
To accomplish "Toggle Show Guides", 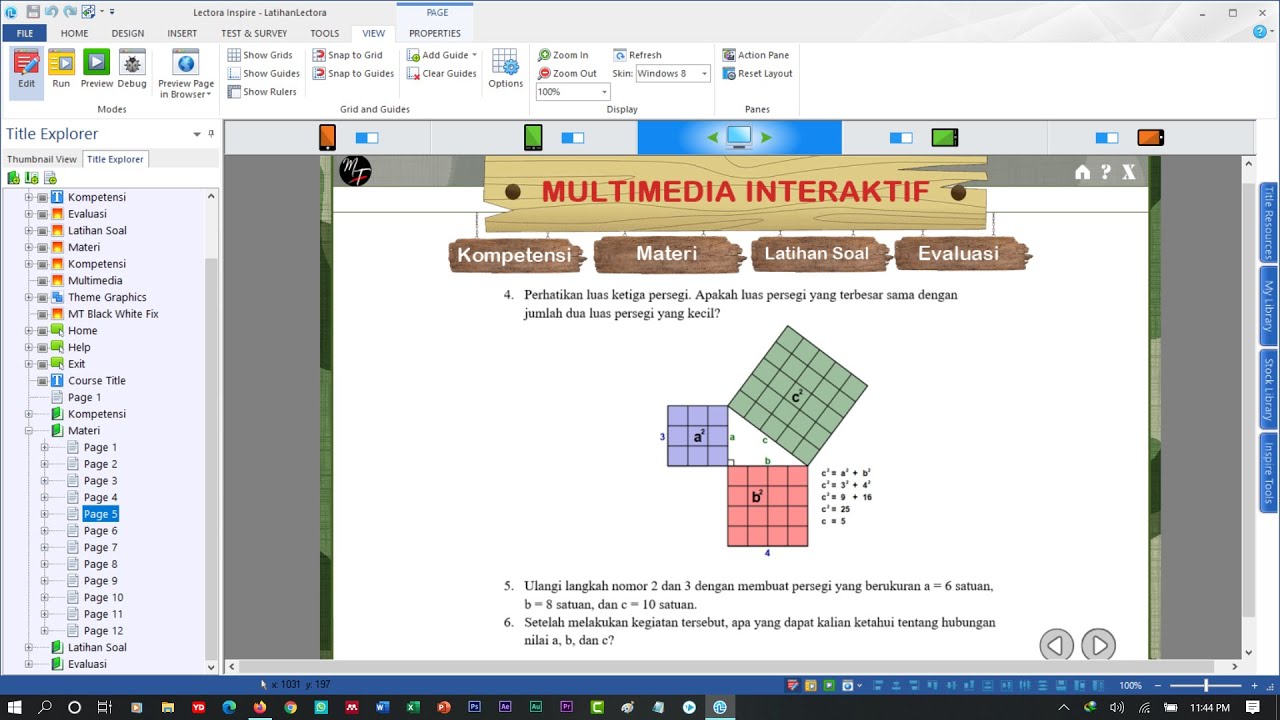I will [x=264, y=73].
